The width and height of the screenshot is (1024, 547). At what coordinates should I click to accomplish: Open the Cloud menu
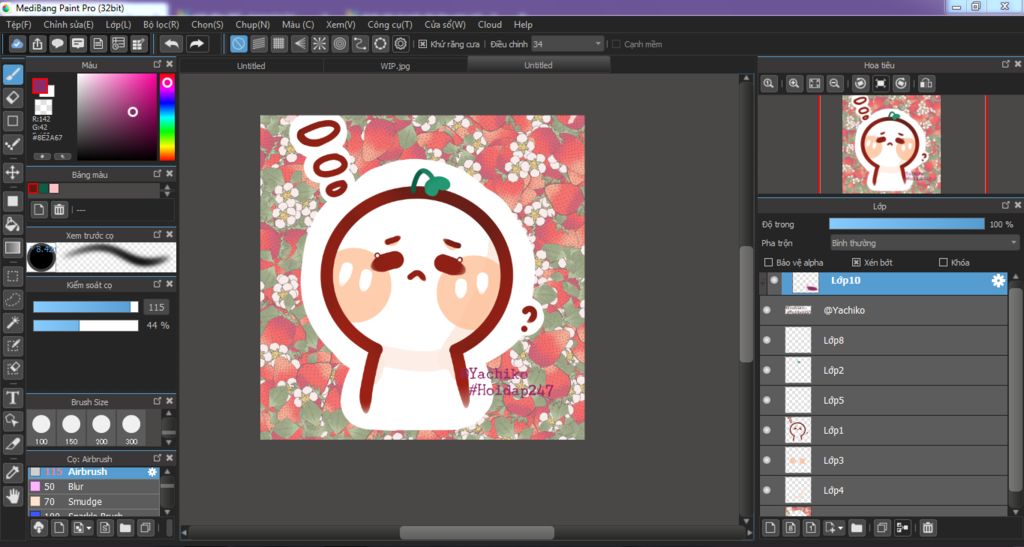[x=489, y=24]
